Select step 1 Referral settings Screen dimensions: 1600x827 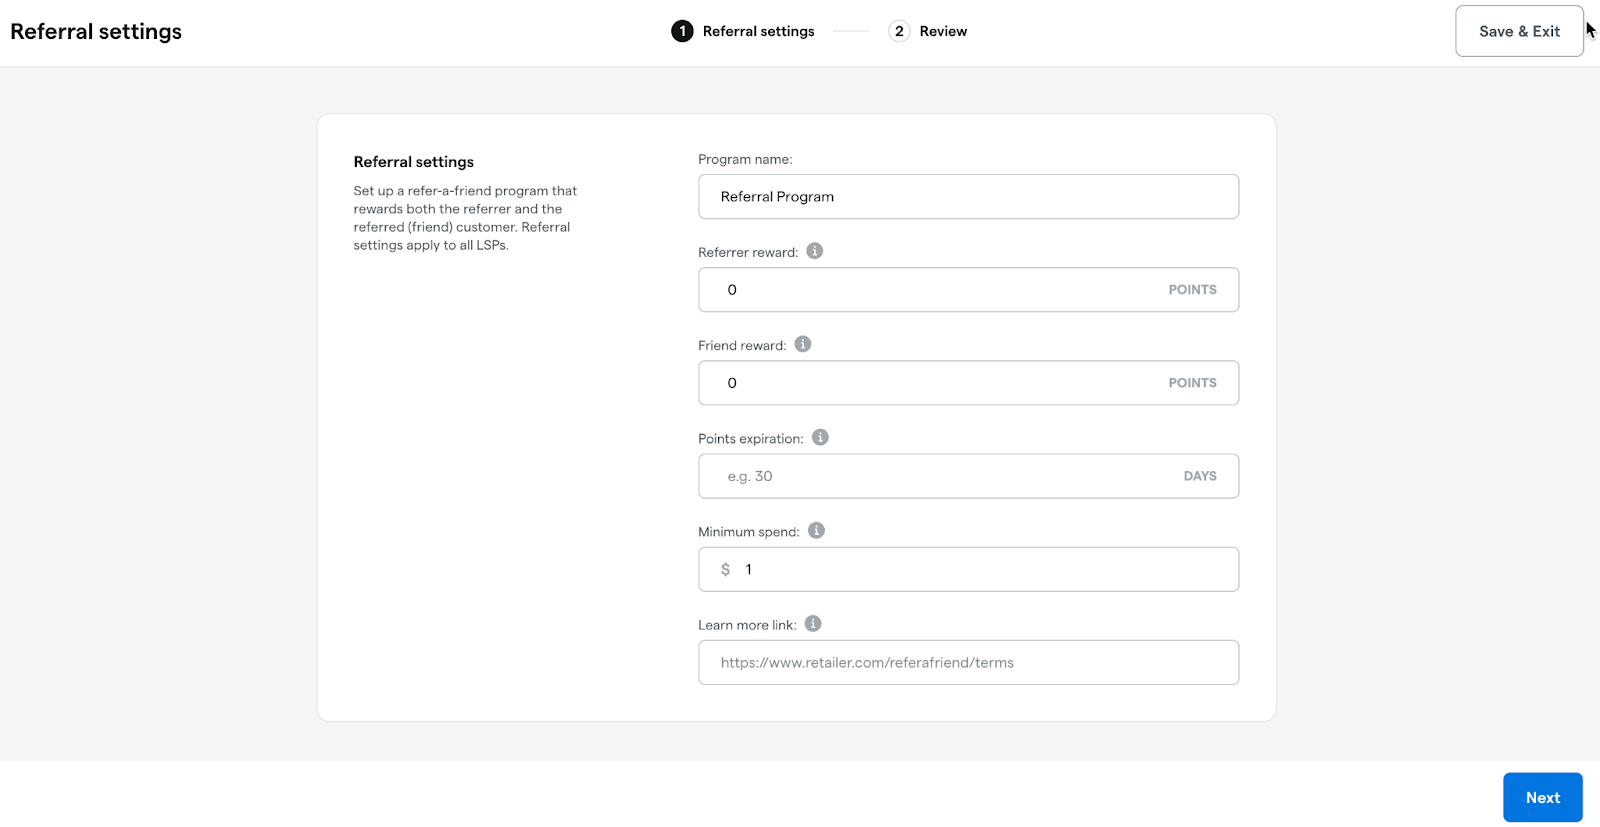click(x=743, y=31)
